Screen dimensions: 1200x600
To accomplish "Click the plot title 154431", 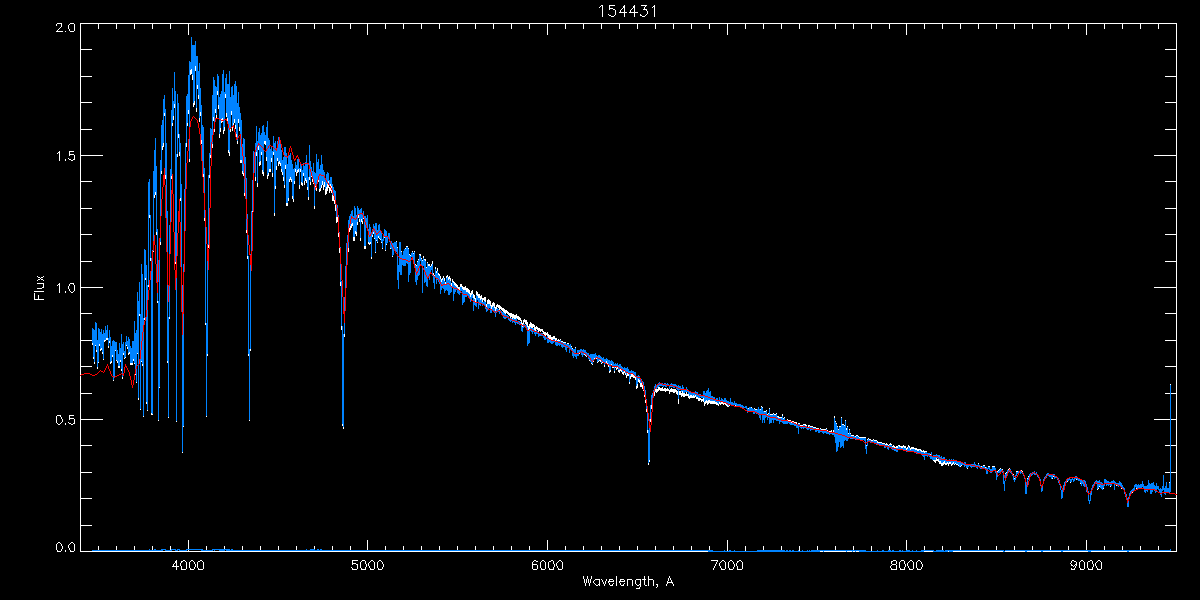I will [x=627, y=10].
